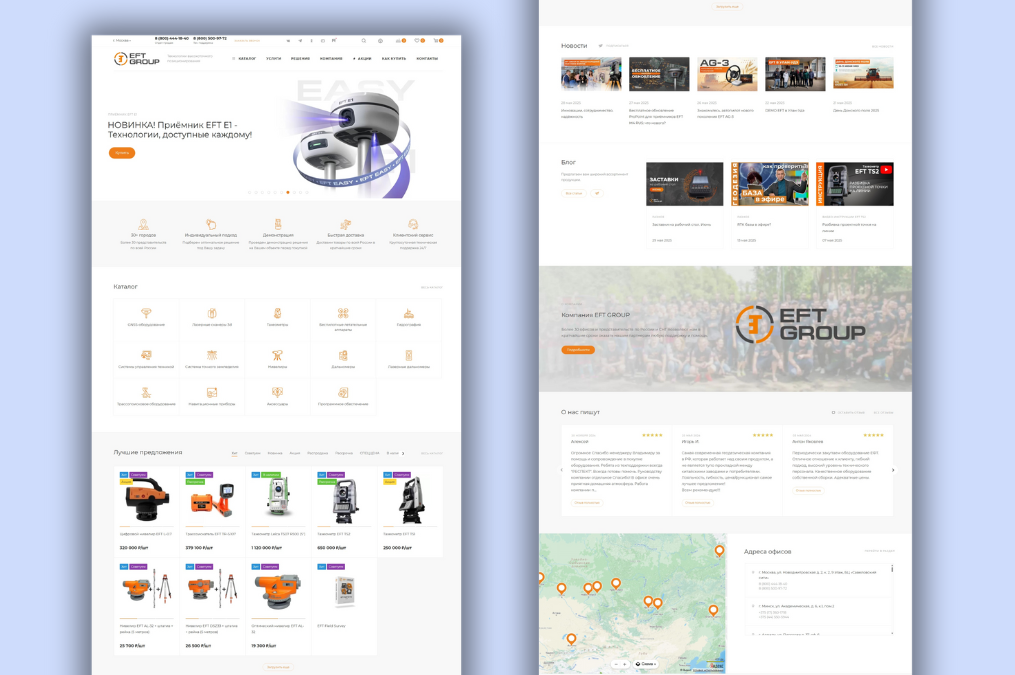
Task: Switch to the Хит tab in best offers
Action: 234,453
